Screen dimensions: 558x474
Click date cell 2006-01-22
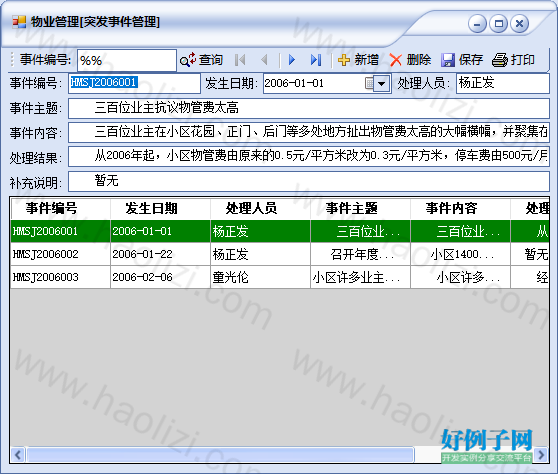point(160,254)
